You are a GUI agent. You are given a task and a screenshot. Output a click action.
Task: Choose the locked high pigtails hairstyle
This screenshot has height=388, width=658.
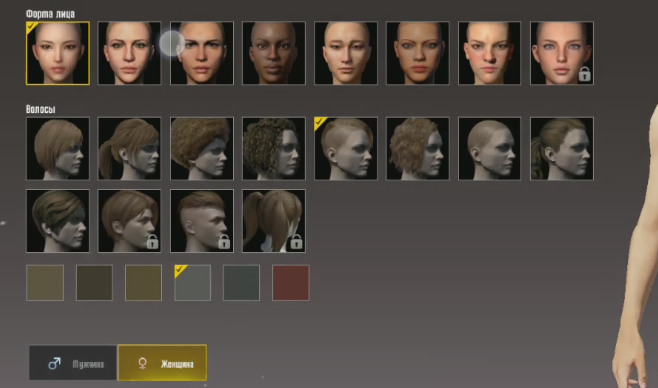[274, 221]
